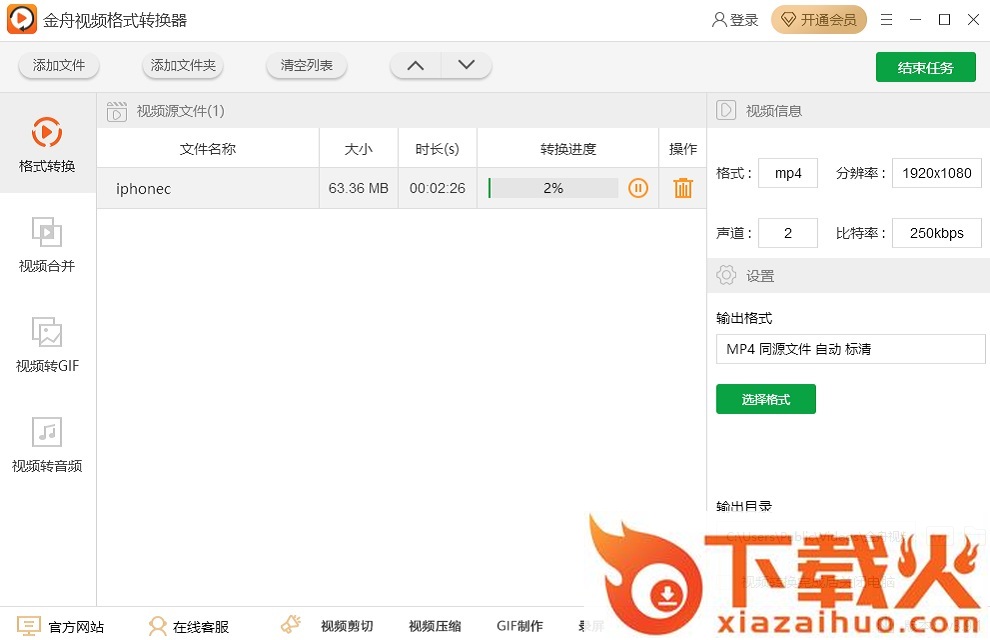Click the 时长(s) column header
990x640 pixels.
437,149
